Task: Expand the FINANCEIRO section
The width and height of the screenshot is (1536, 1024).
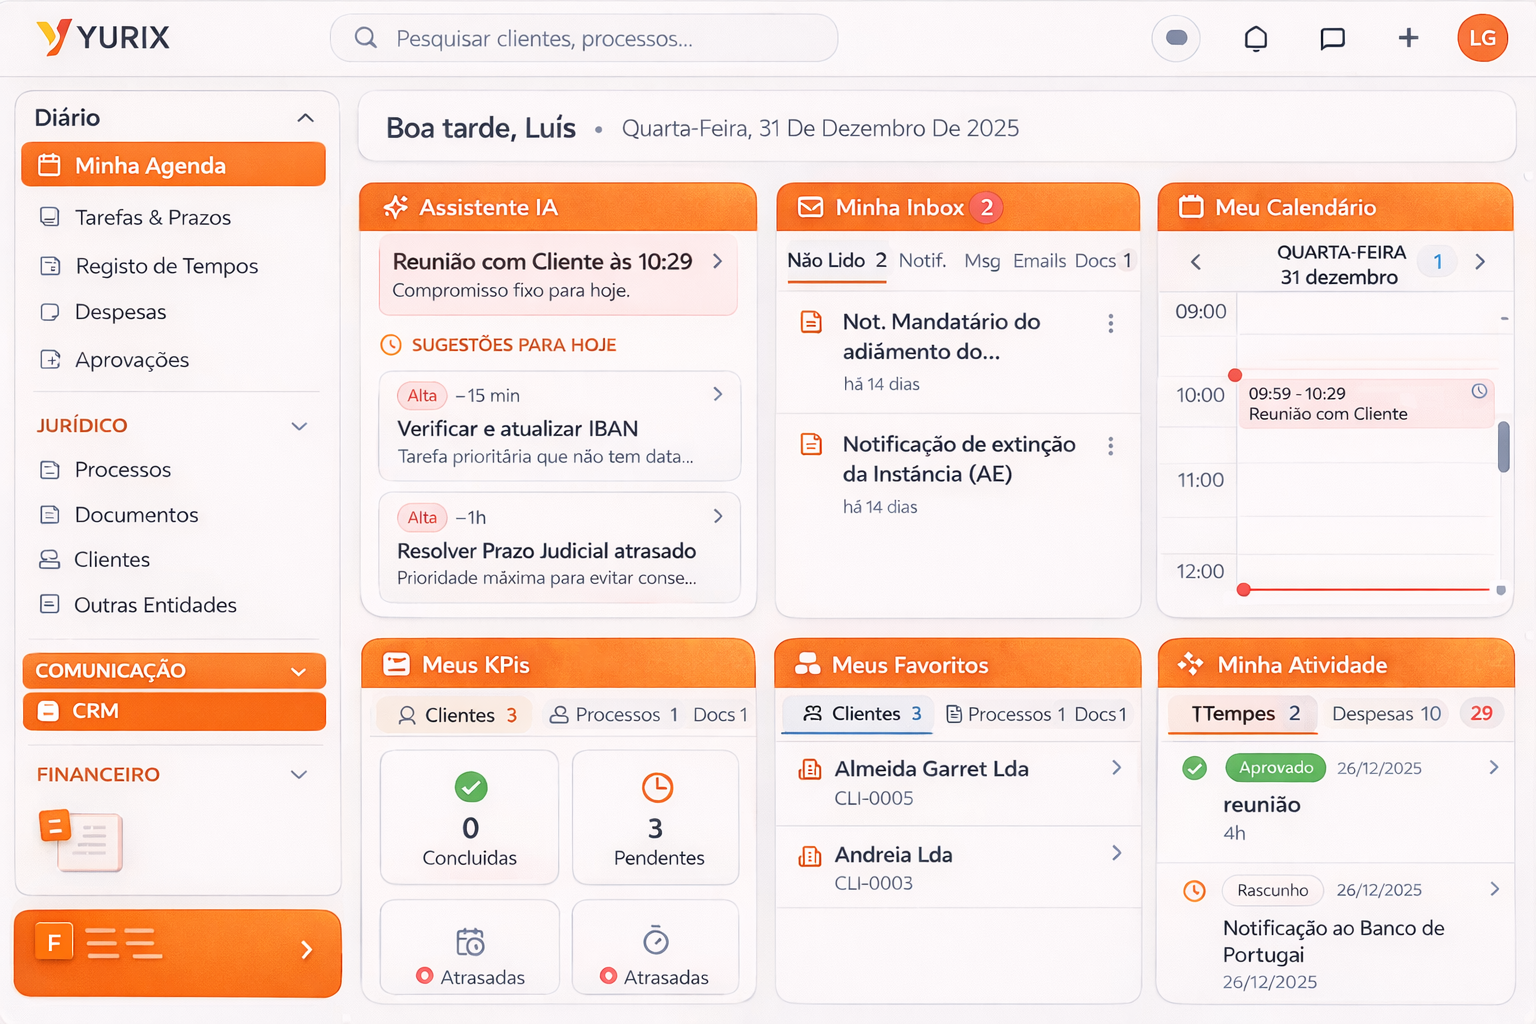Action: click(298, 774)
